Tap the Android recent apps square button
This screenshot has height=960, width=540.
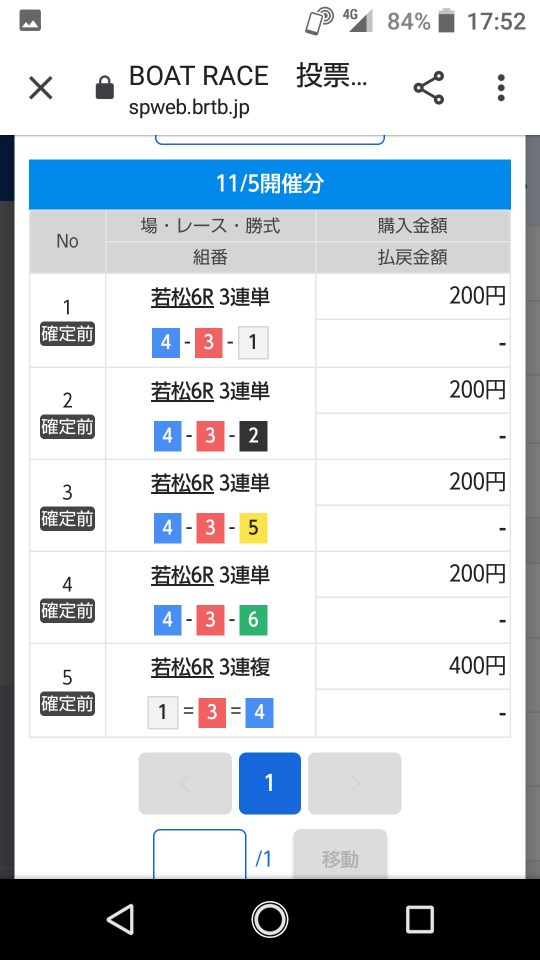coord(420,920)
